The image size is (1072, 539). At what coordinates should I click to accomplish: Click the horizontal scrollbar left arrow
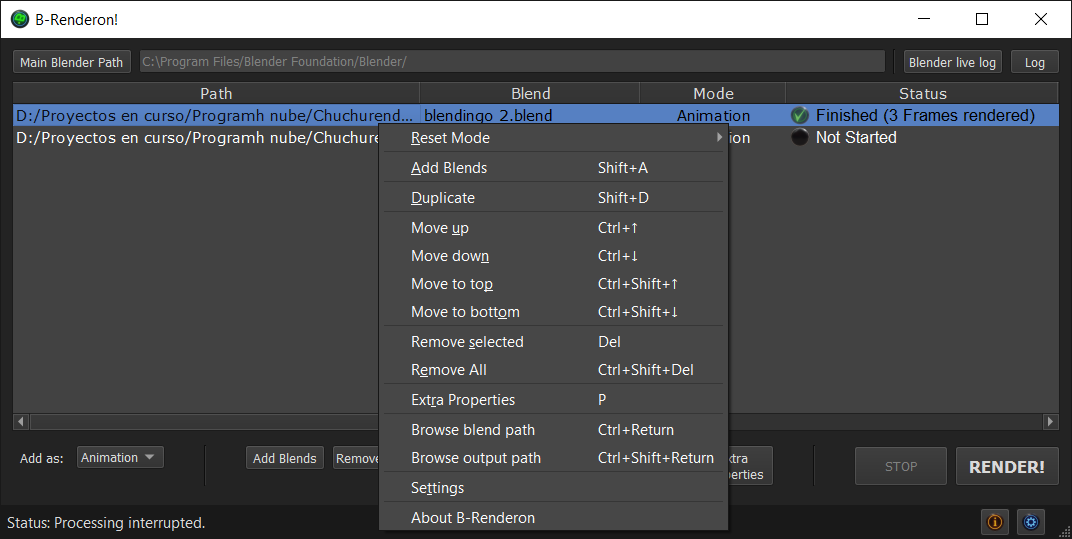coord(21,421)
